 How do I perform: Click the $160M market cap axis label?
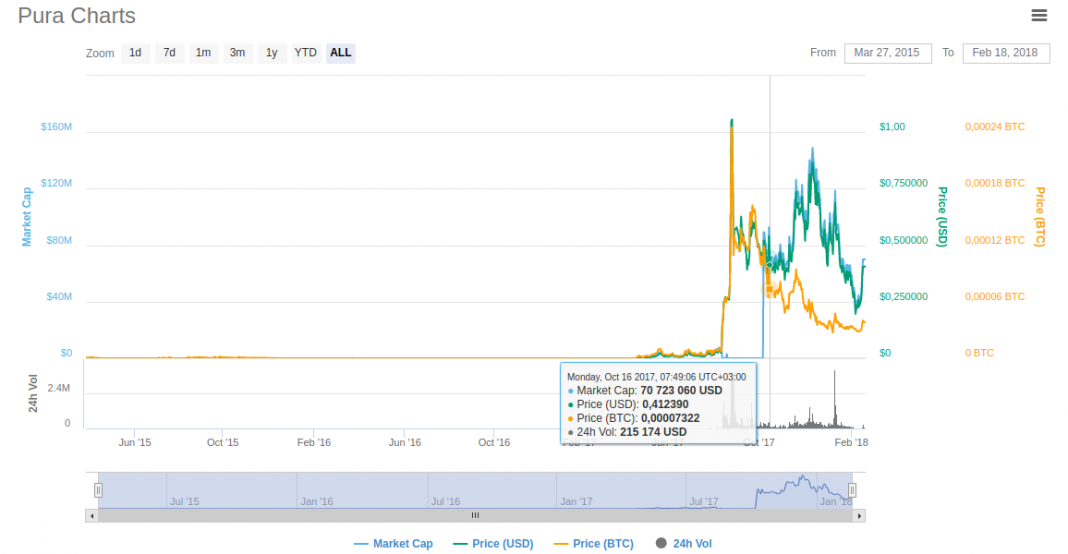(x=56, y=127)
